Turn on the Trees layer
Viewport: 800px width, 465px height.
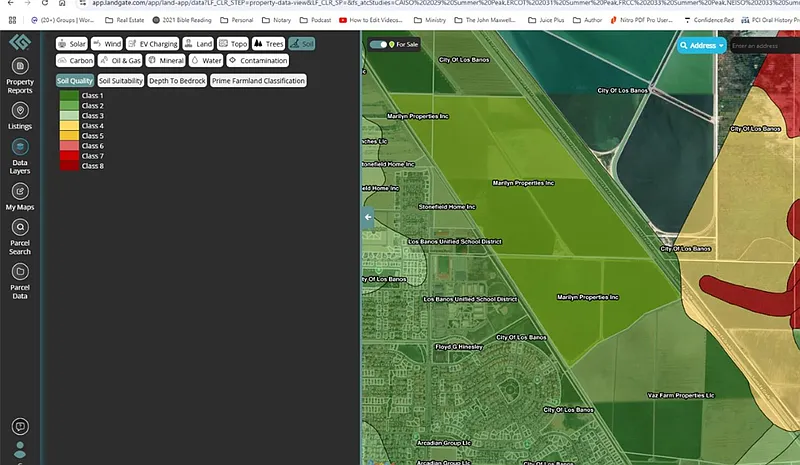click(x=268, y=44)
